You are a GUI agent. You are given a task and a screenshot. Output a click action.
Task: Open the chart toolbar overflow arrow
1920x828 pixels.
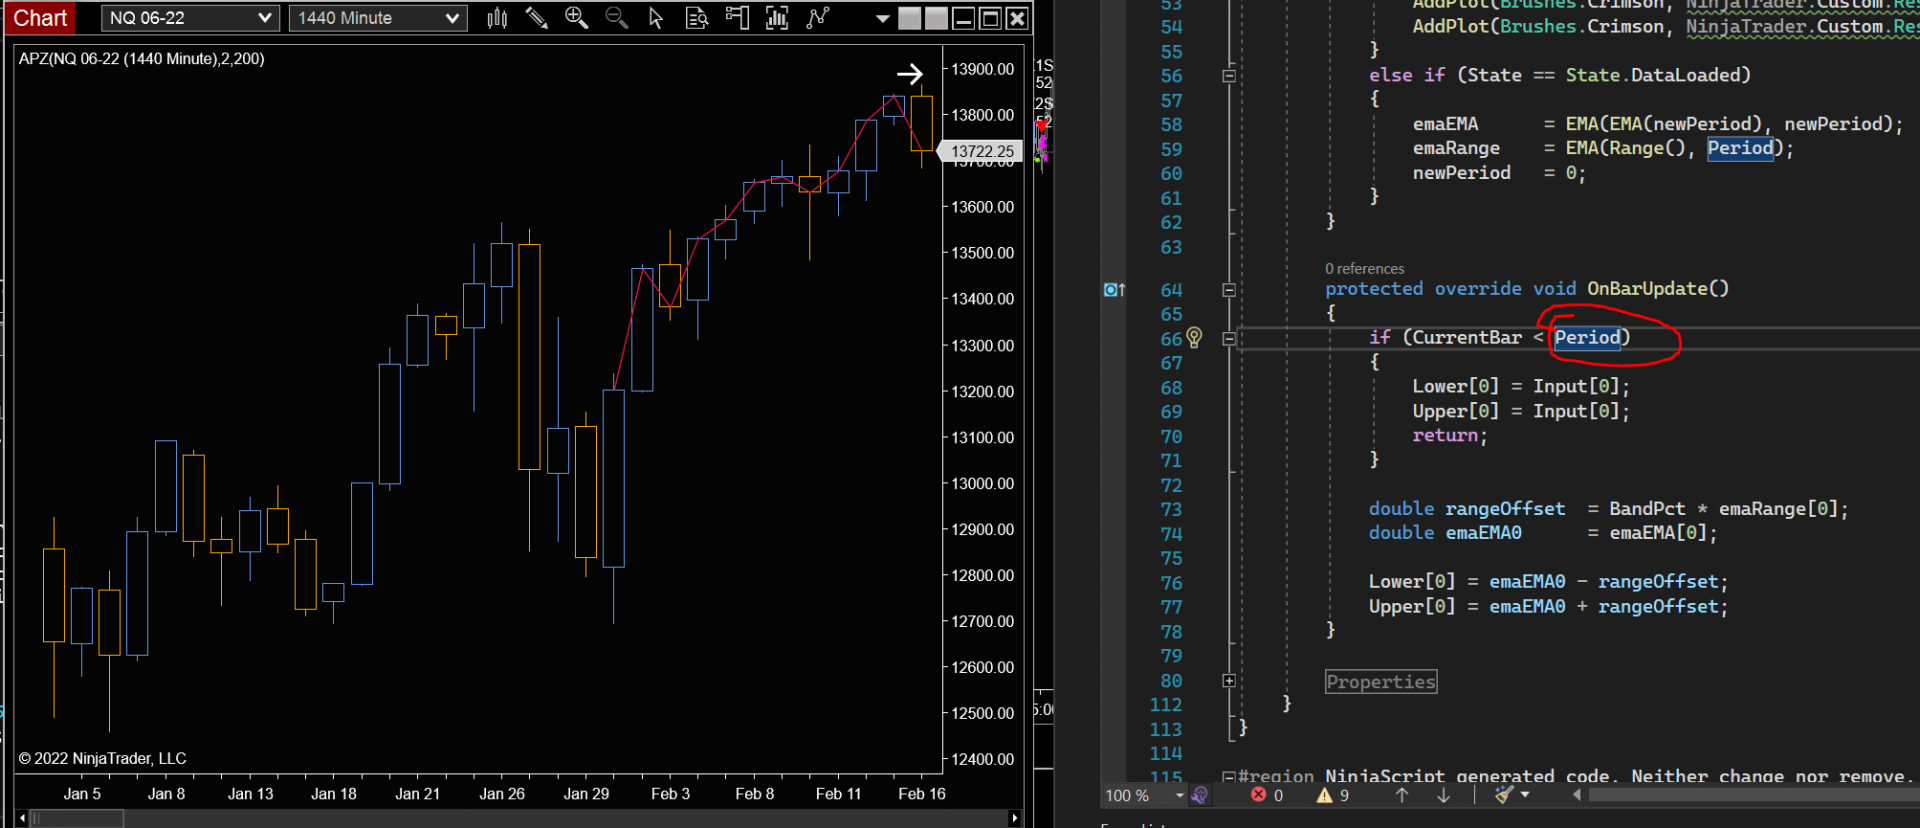882,19
